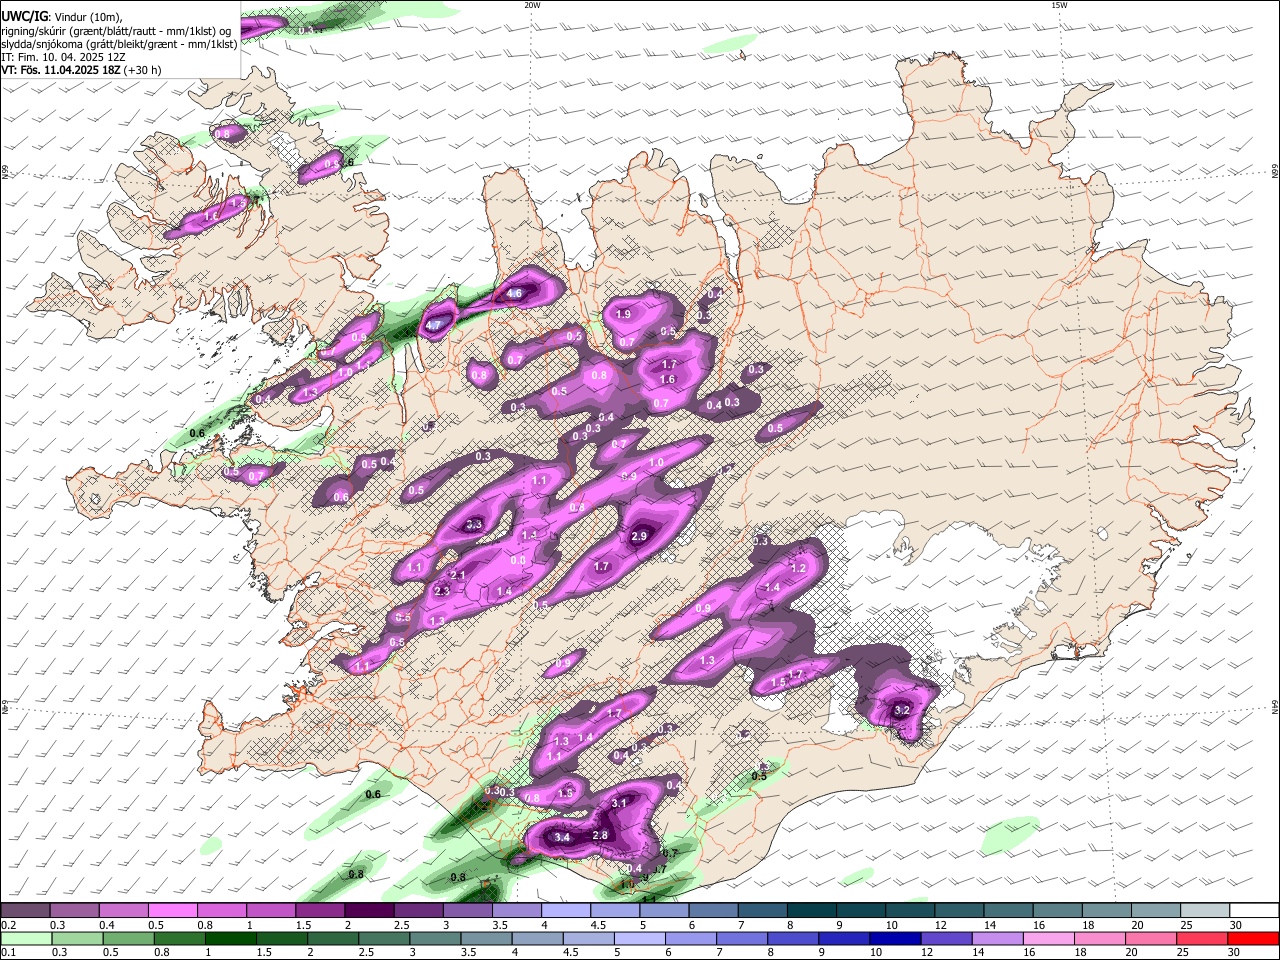This screenshot has height=960, width=1280.
Task: Select the lilac swatch labeled 14 in bottom legend row
Action: [997, 939]
